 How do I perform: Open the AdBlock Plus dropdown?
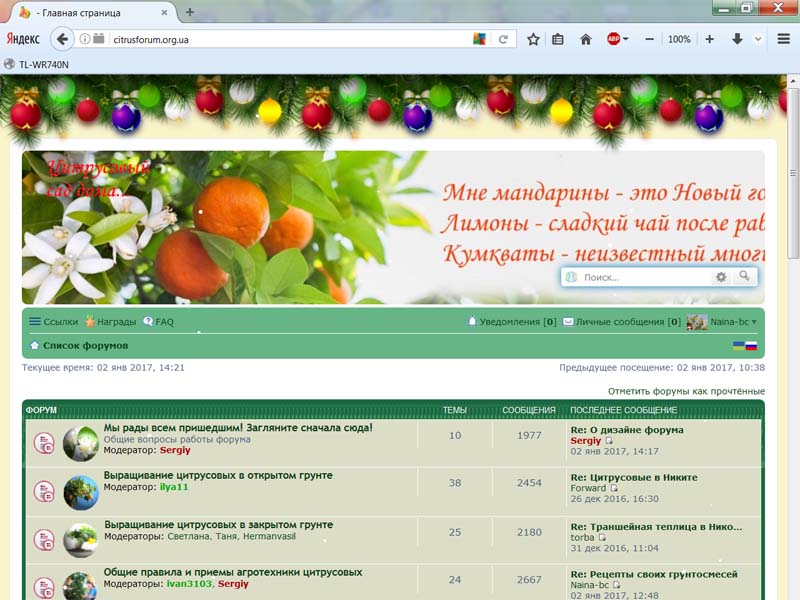tap(618, 39)
